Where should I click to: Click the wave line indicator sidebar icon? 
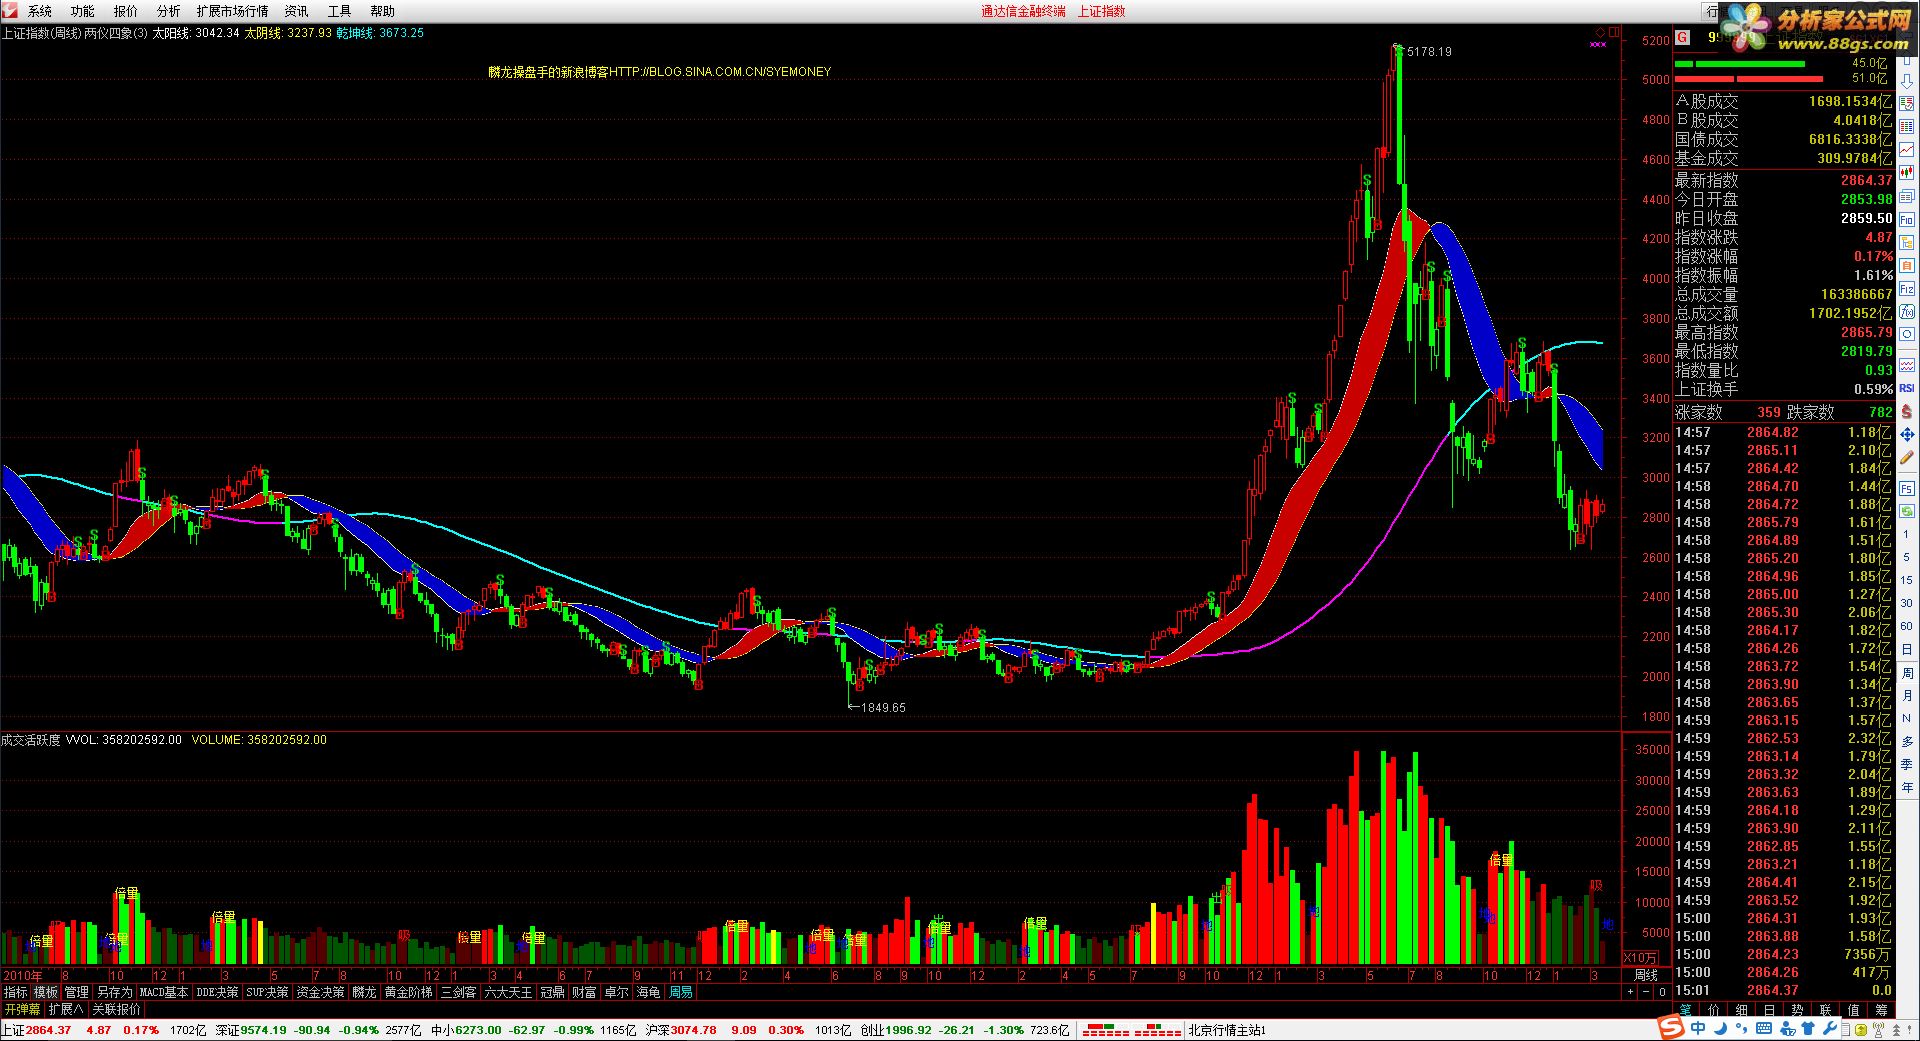1907,365
